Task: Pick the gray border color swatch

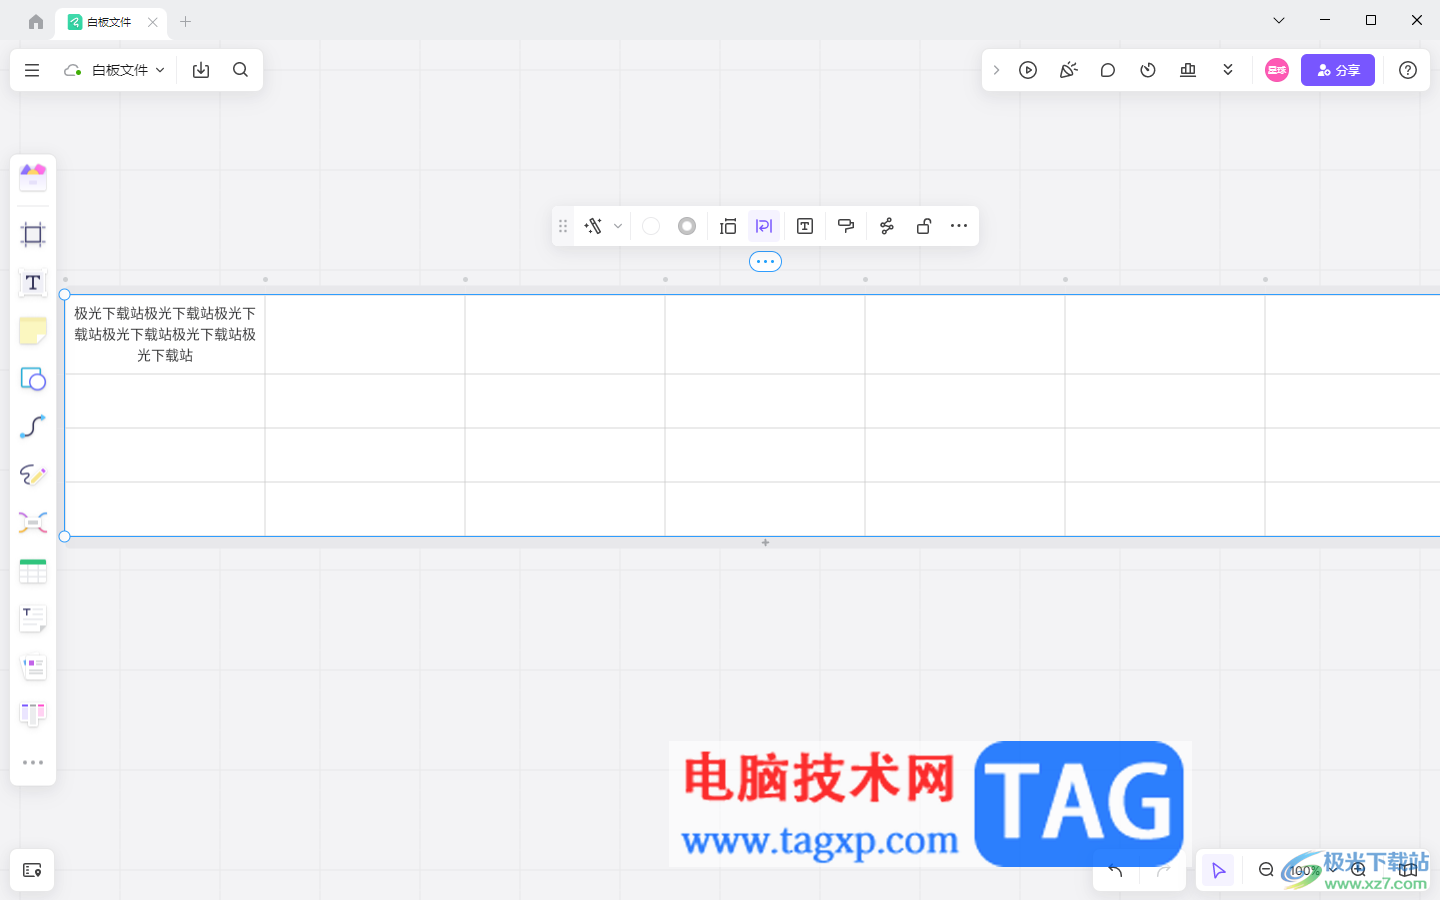Action: point(687,226)
